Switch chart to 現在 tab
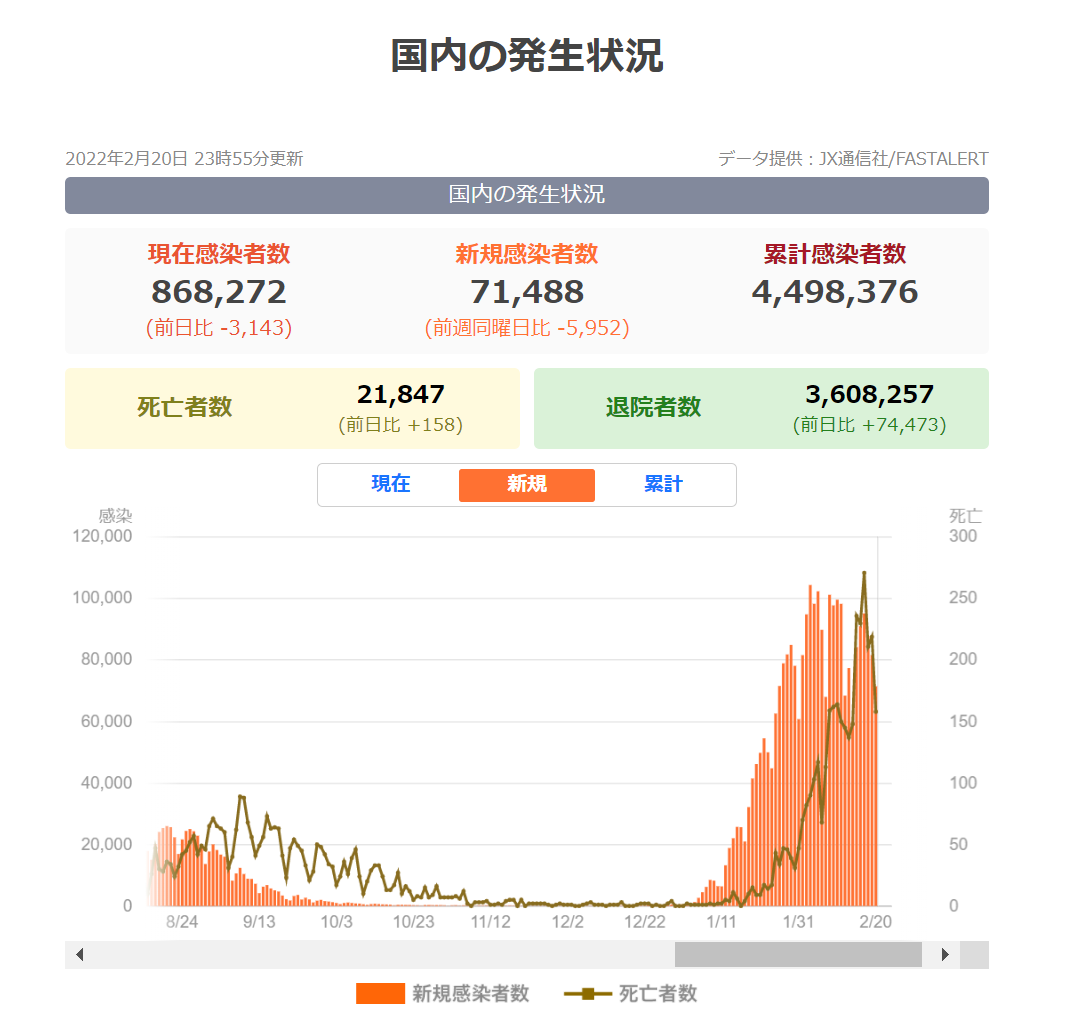The width and height of the screenshot is (1081, 1016). click(391, 485)
